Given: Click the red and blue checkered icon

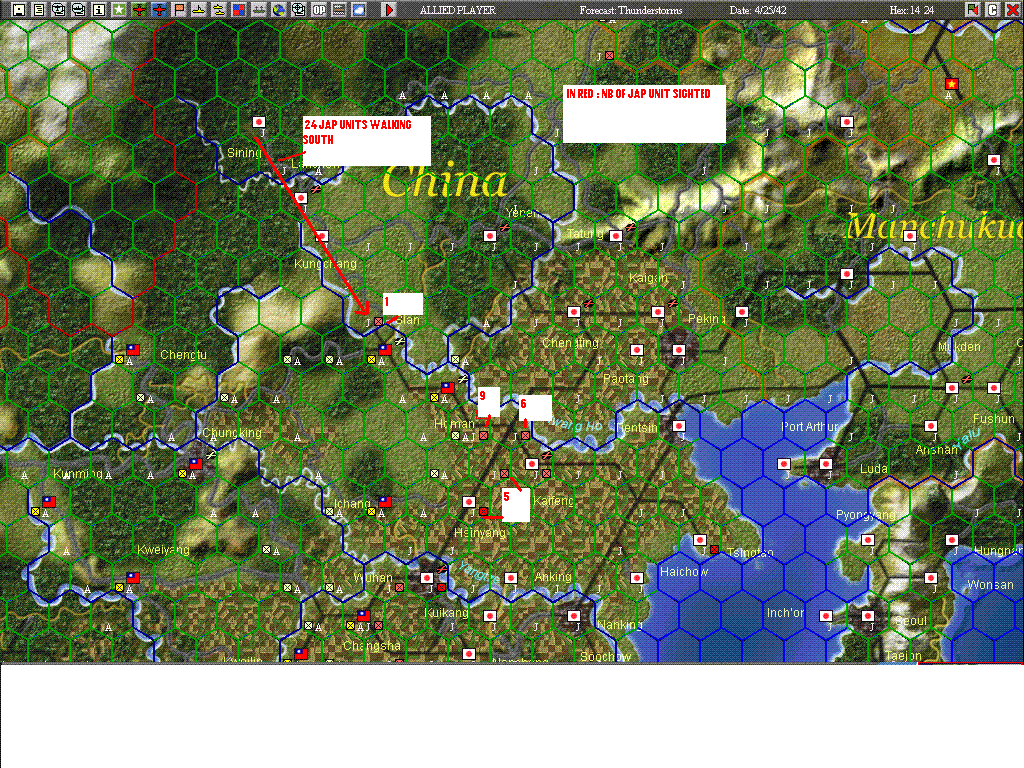Looking at the screenshot, I should coord(239,10).
